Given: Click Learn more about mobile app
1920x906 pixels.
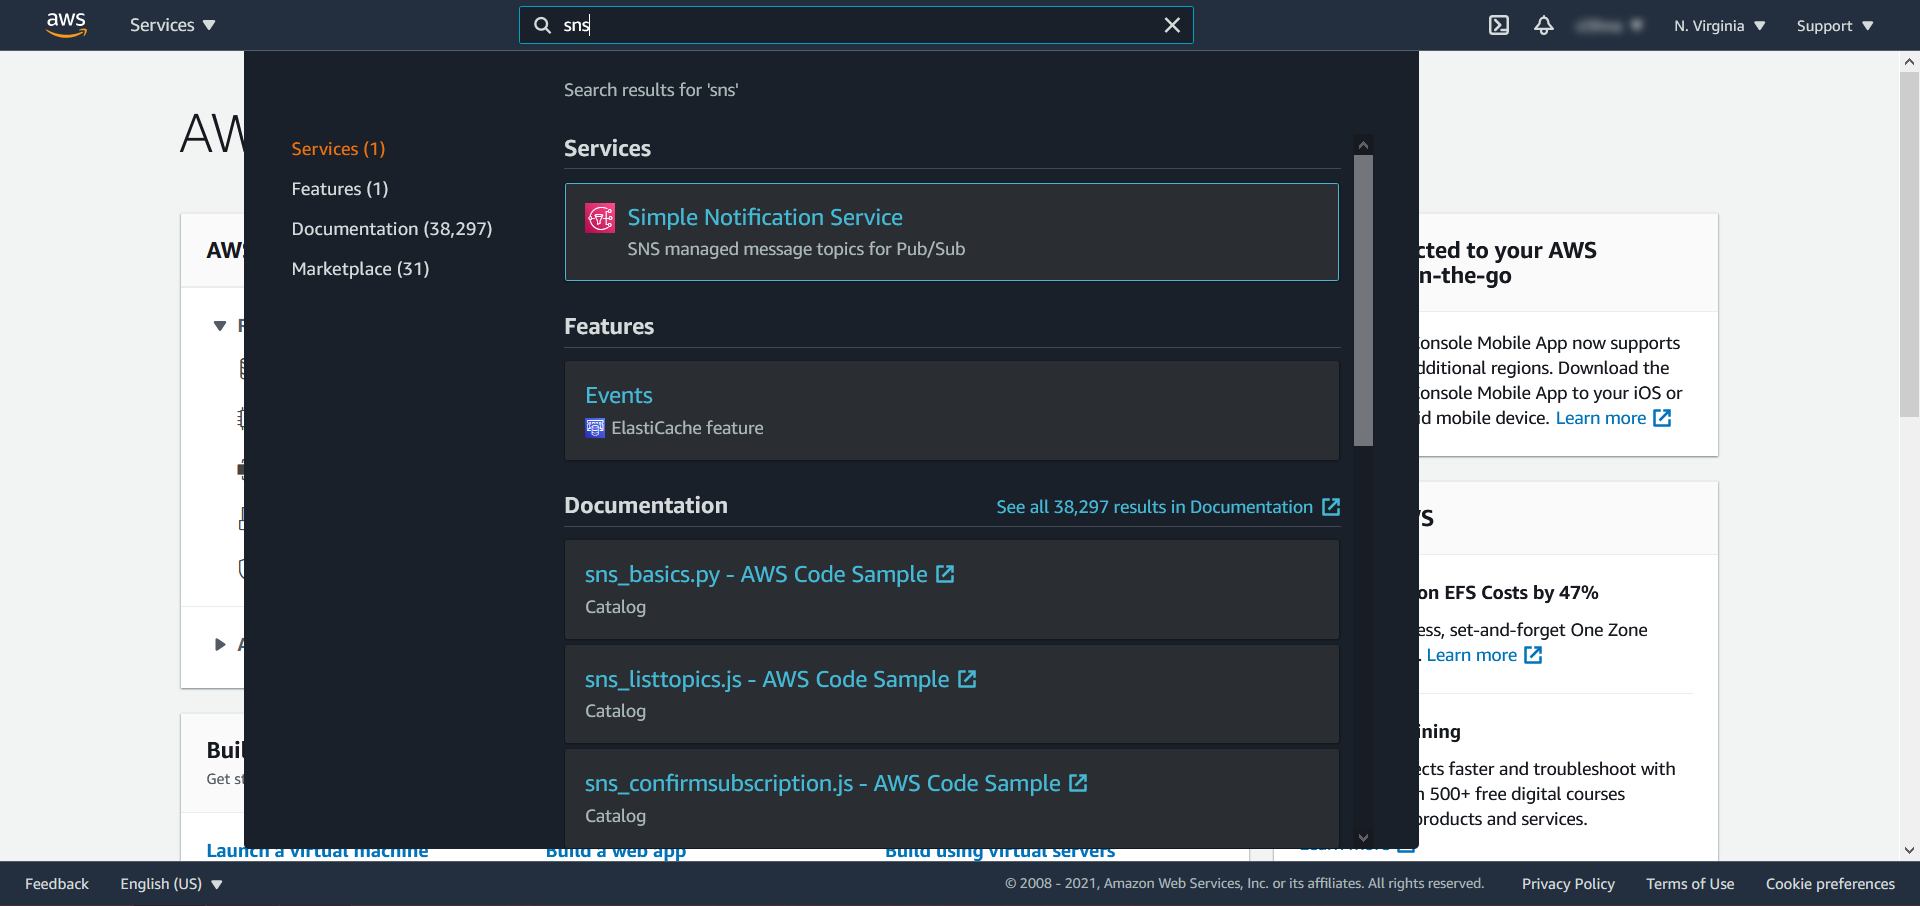Looking at the screenshot, I should pyautogui.click(x=1600, y=418).
